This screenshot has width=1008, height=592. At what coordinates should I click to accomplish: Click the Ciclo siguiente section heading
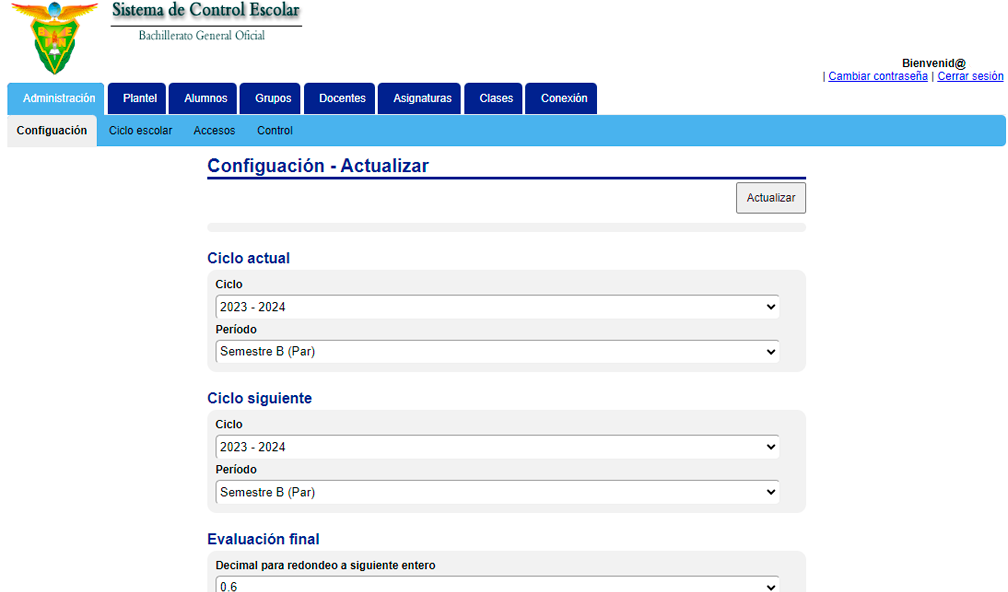[x=259, y=398]
